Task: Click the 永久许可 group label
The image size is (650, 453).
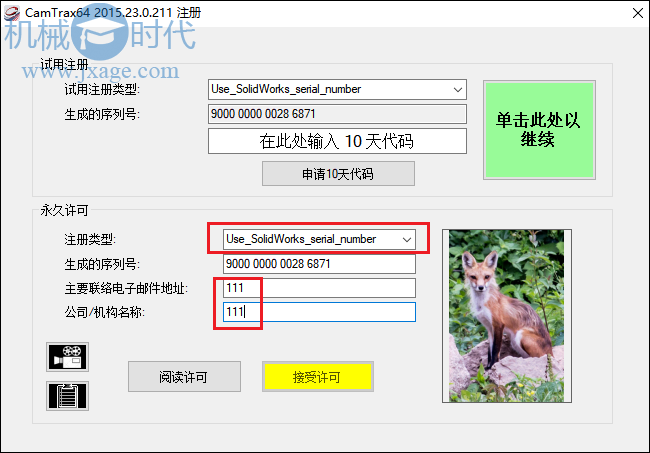Action: tap(64, 211)
